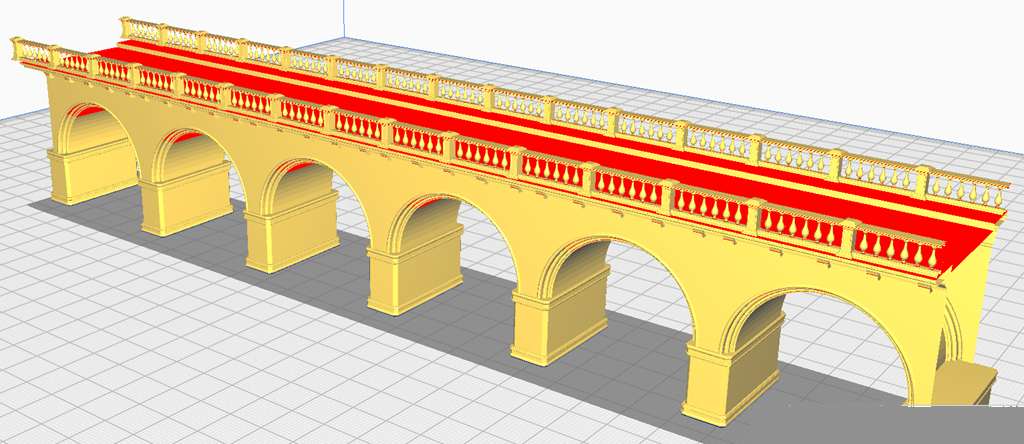This screenshot has width=1024, height=444.
Task: Click inside the rightmost arch opening
Action: point(850,340)
